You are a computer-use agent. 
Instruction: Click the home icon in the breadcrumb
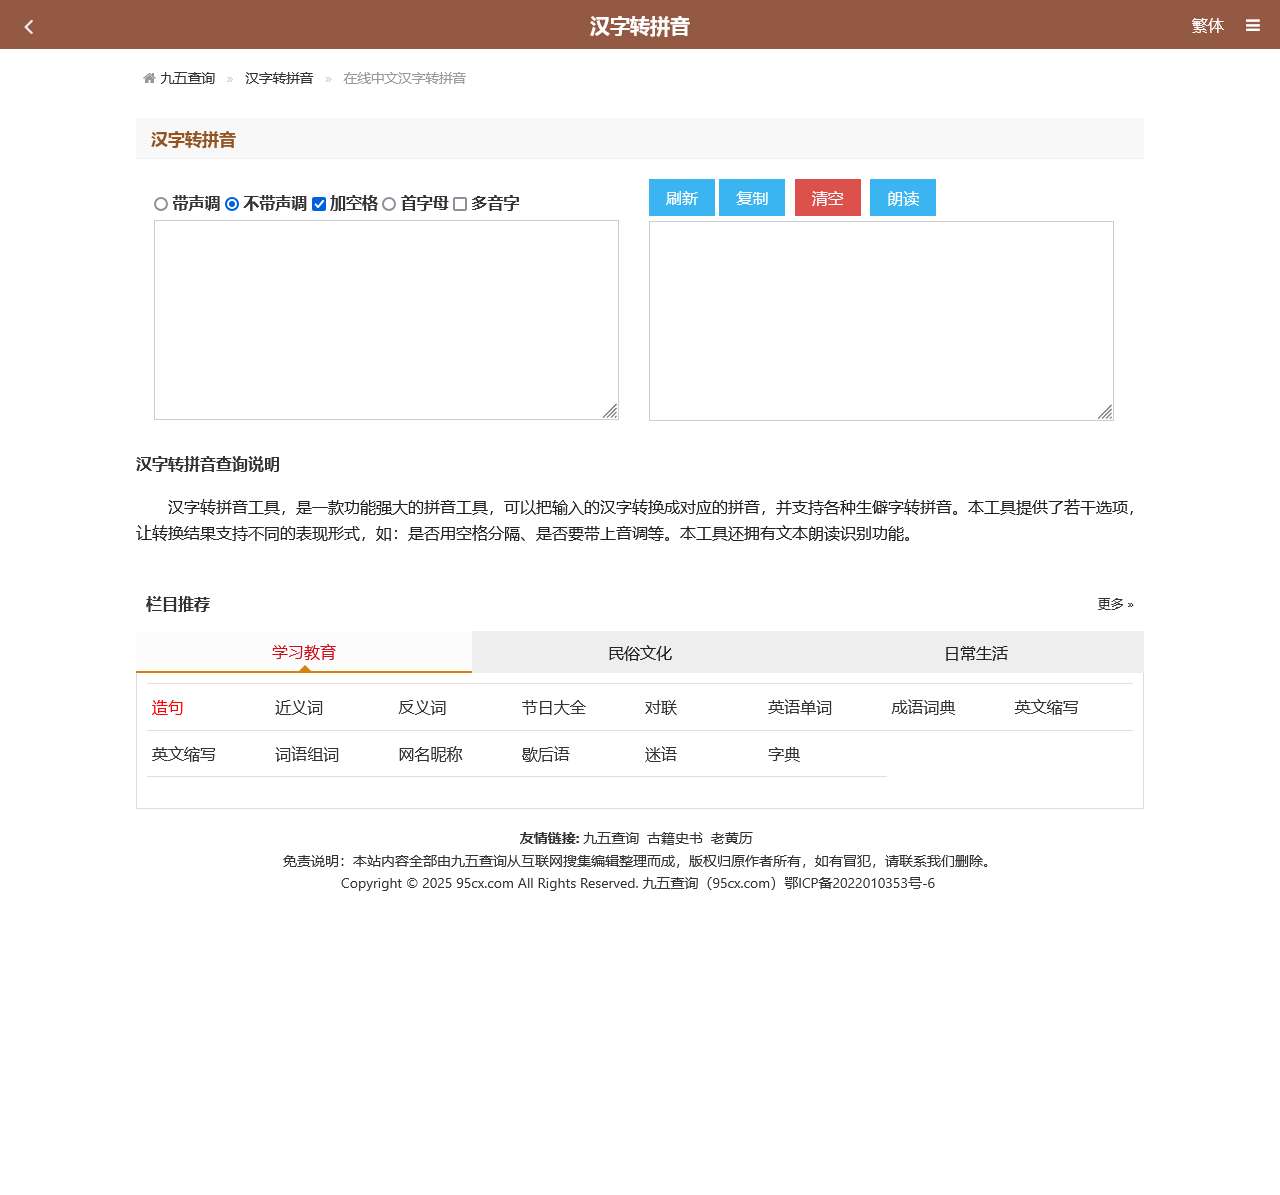[149, 78]
